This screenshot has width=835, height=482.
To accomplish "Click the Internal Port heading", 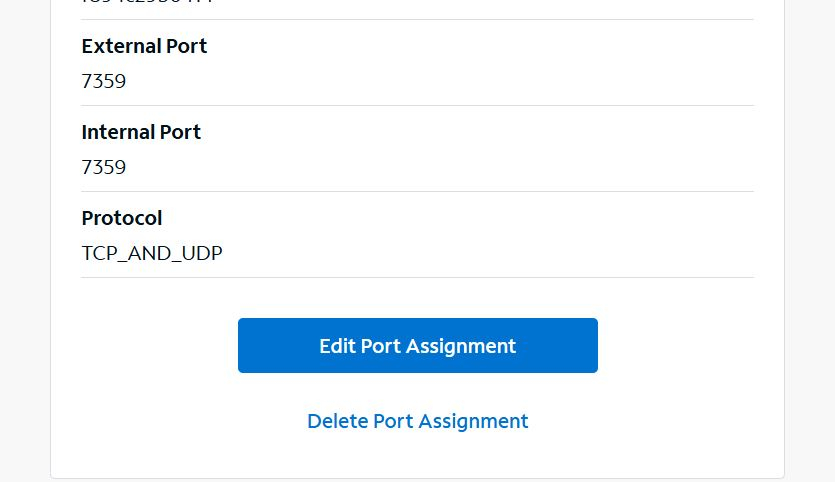I will [141, 132].
